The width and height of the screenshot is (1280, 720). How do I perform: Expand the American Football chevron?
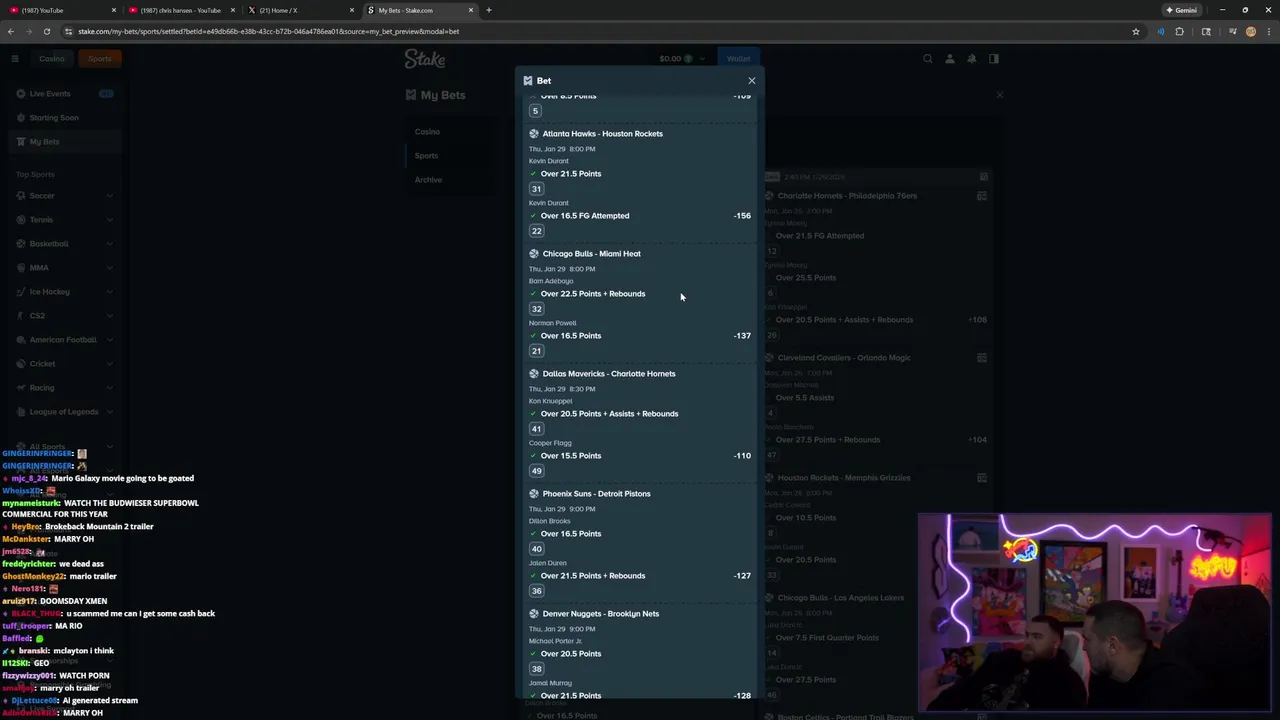click(x=110, y=340)
